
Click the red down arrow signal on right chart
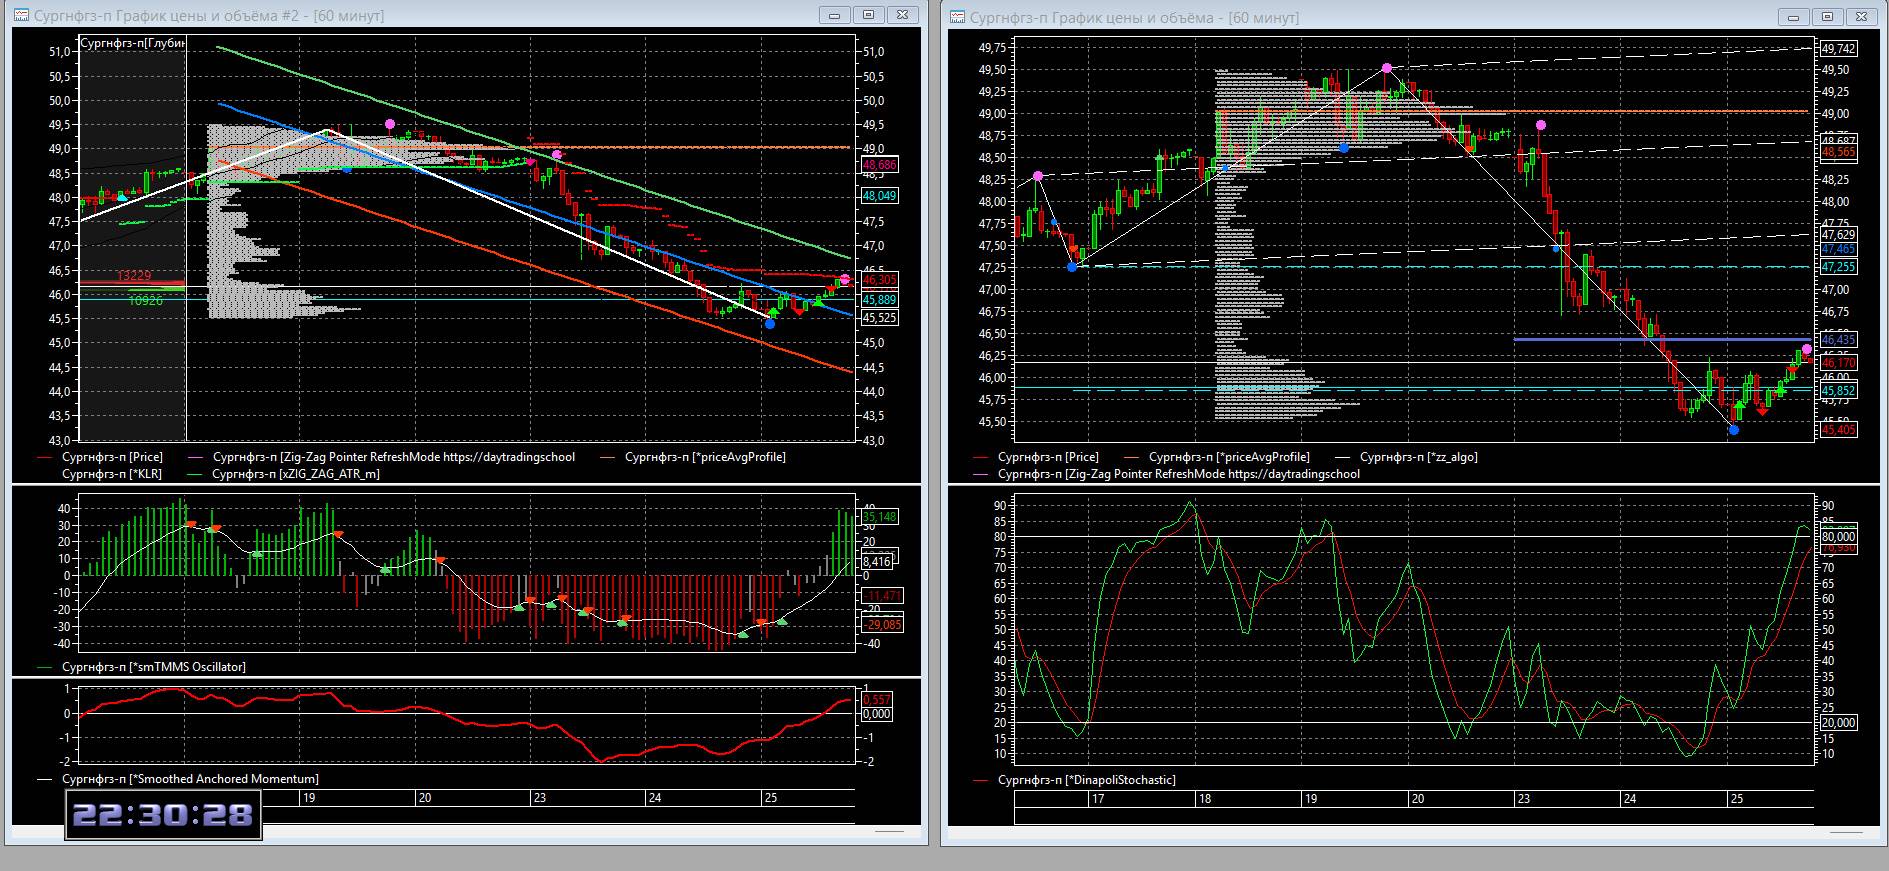click(1761, 410)
